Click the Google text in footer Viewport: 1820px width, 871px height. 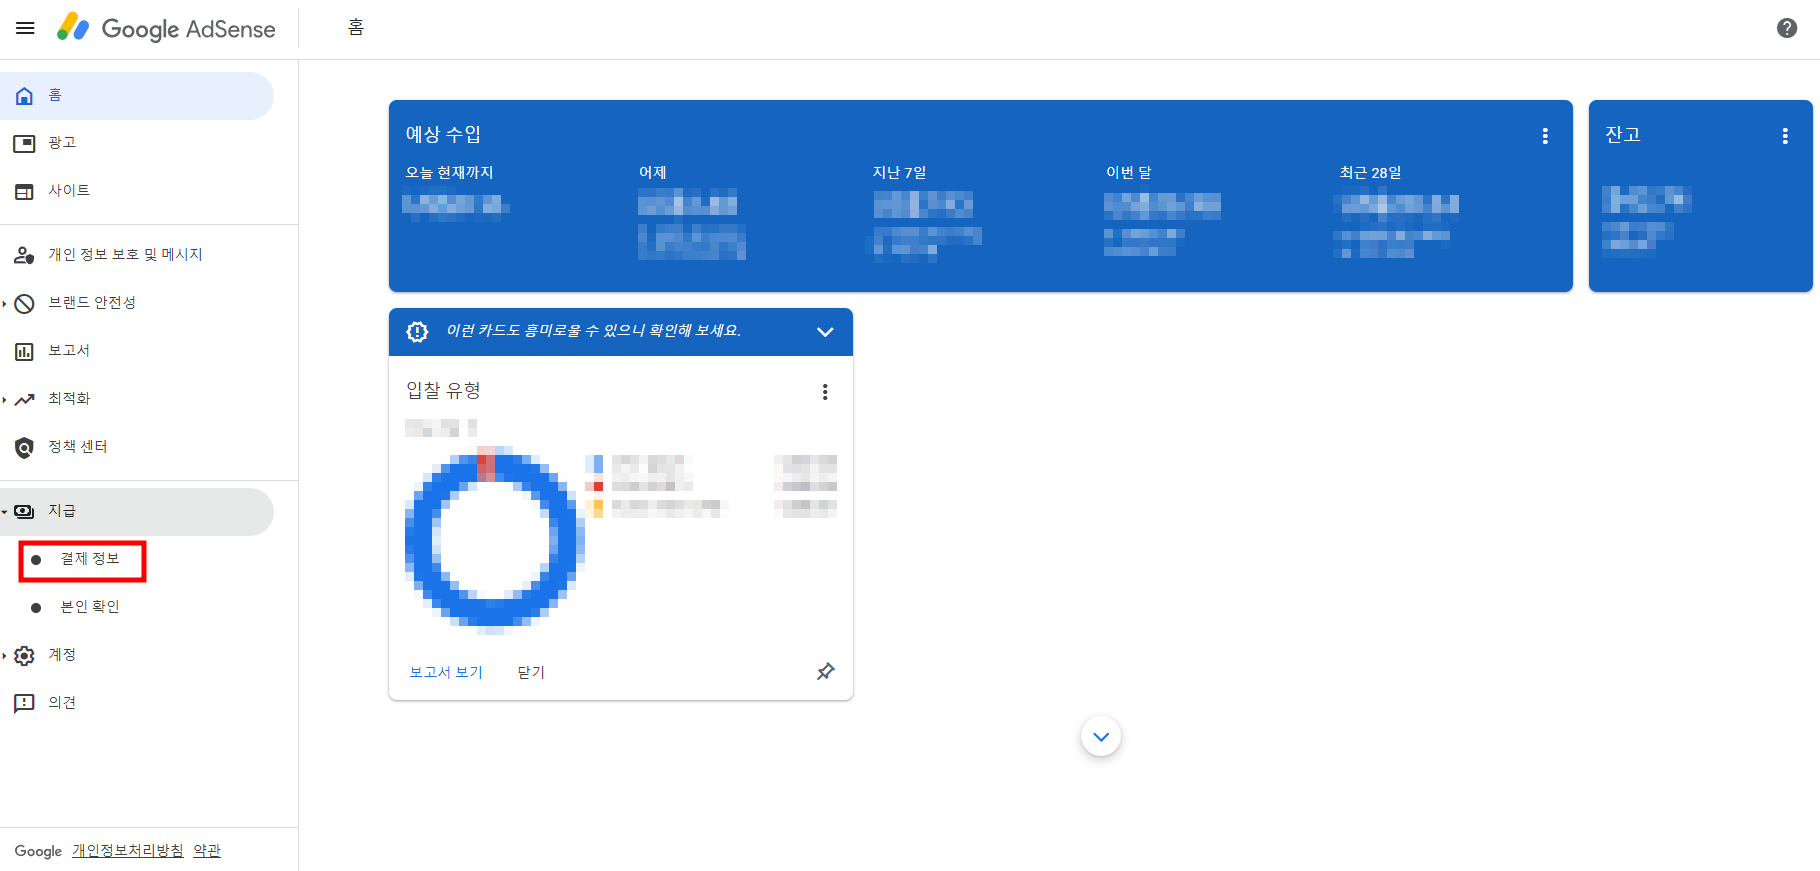point(38,851)
